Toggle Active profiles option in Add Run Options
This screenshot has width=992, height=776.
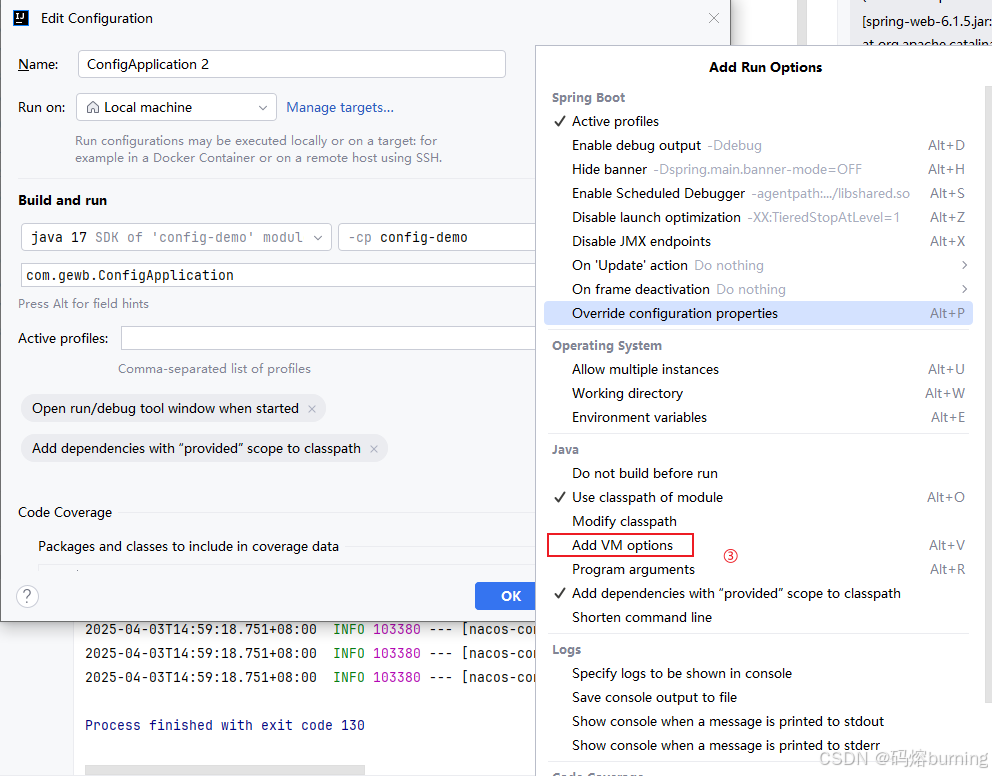click(758, 121)
